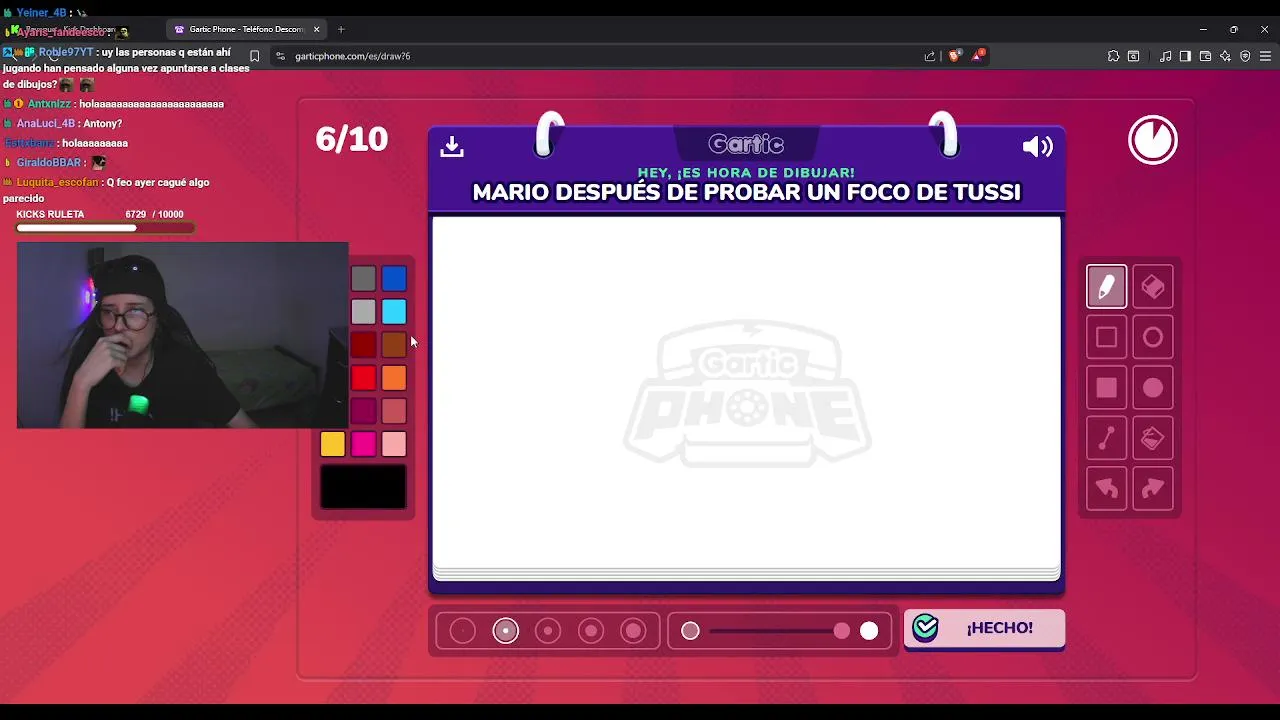Mute the Gartic sound speaker icon
The height and width of the screenshot is (720, 1280).
tap(1038, 147)
